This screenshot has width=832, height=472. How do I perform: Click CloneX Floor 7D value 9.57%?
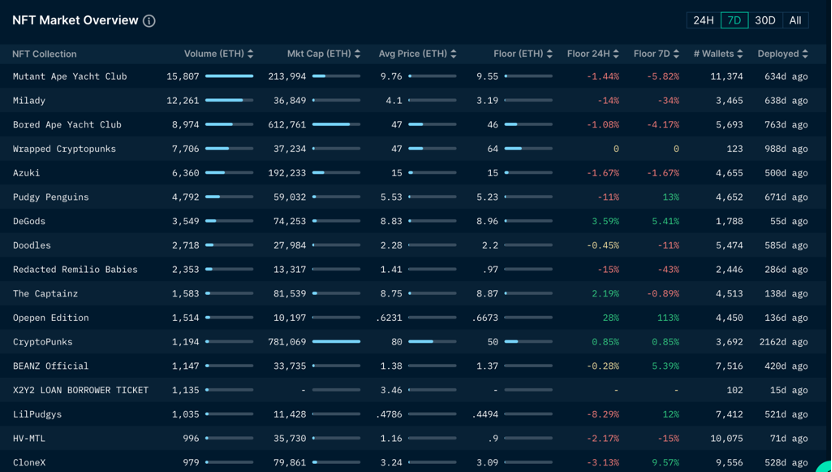point(665,462)
